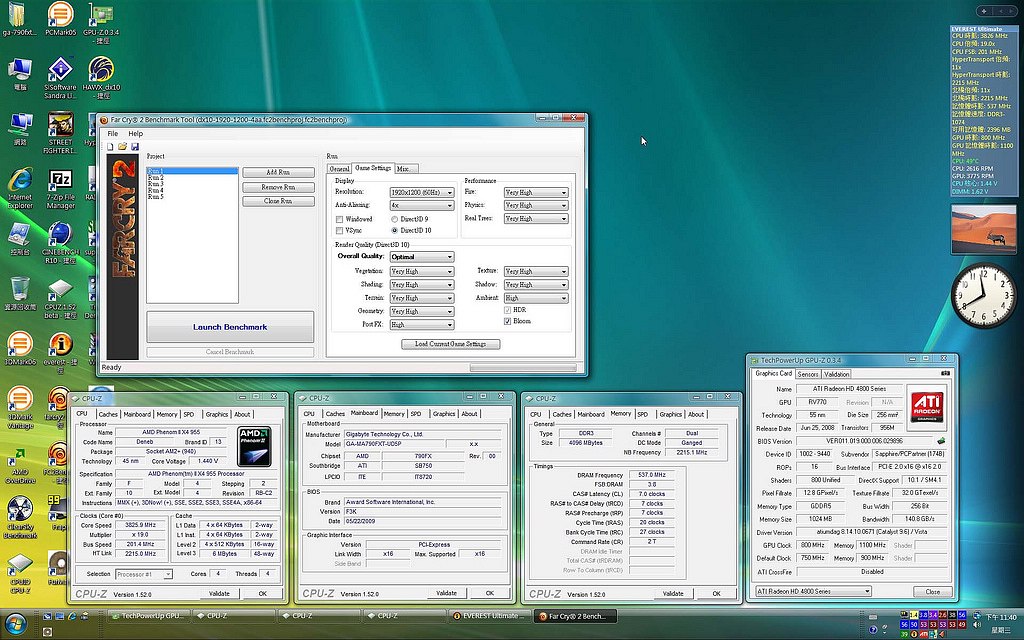
Task: Open the GPU-Z graphics card selector dropdown
Action: pyautogui.click(x=814, y=592)
